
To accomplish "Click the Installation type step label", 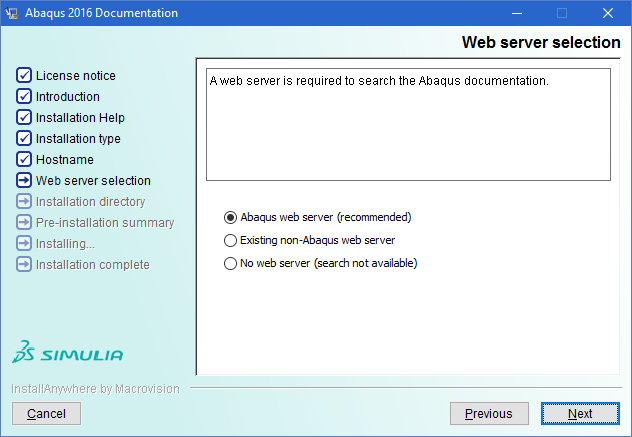I will click(x=78, y=139).
